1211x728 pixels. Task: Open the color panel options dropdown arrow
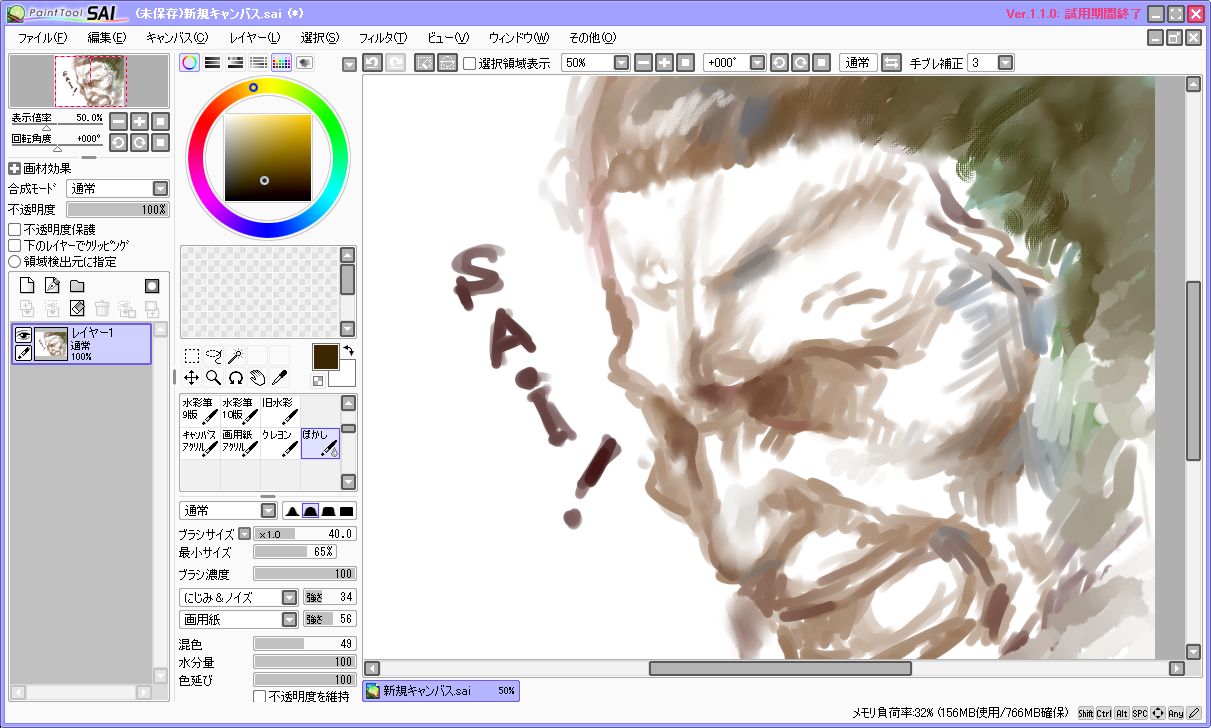349,65
